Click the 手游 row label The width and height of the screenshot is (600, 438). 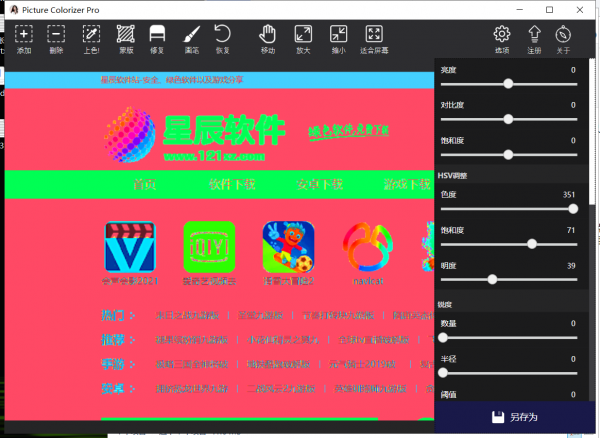113,364
